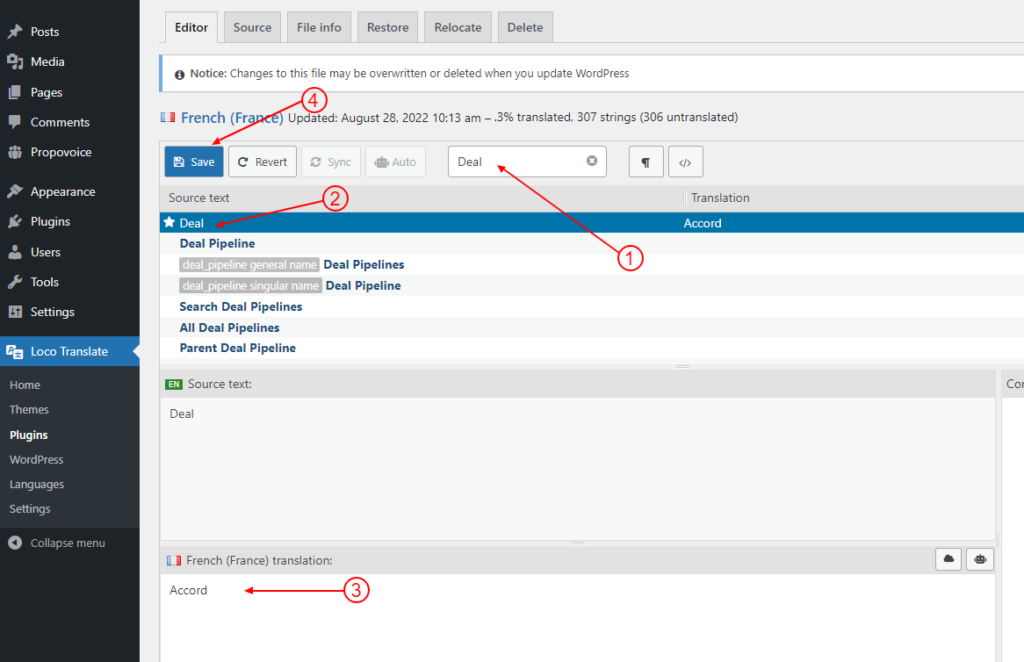Click the French flag next to language title
The width and height of the screenshot is (1024, 662).
click(168, 117)
